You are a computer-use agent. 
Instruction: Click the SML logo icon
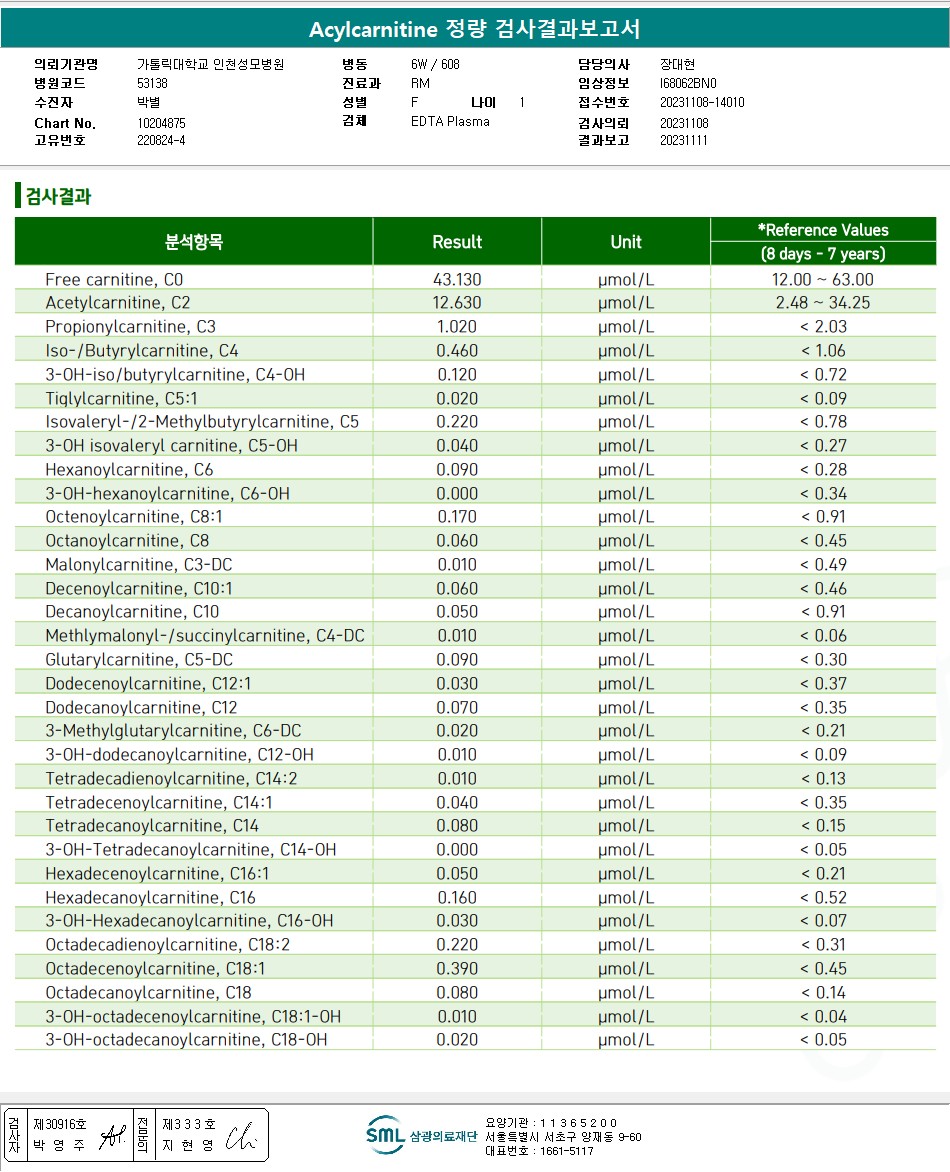(385, 1135)
